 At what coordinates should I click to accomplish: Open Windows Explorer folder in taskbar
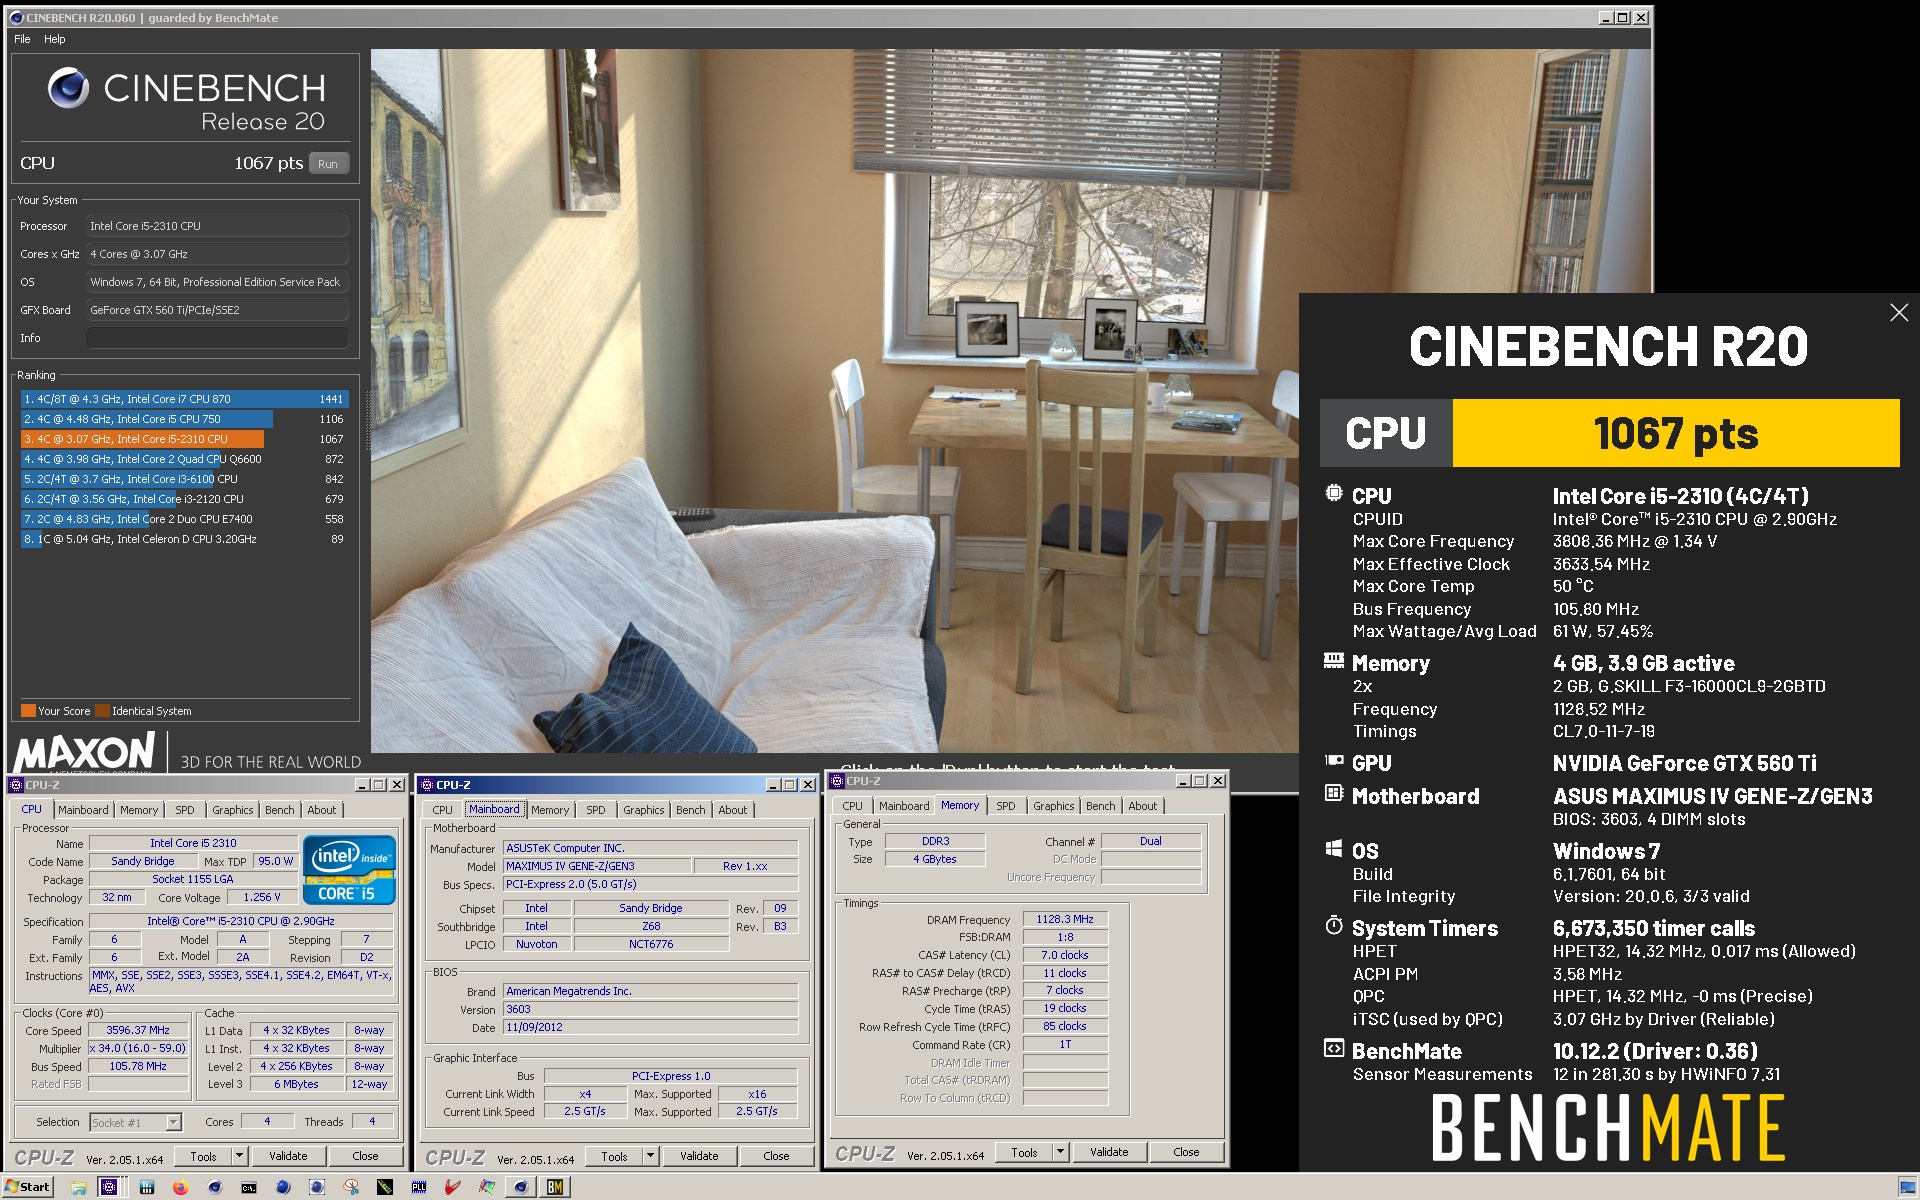pyautogui.click(x=79, y=1187)
